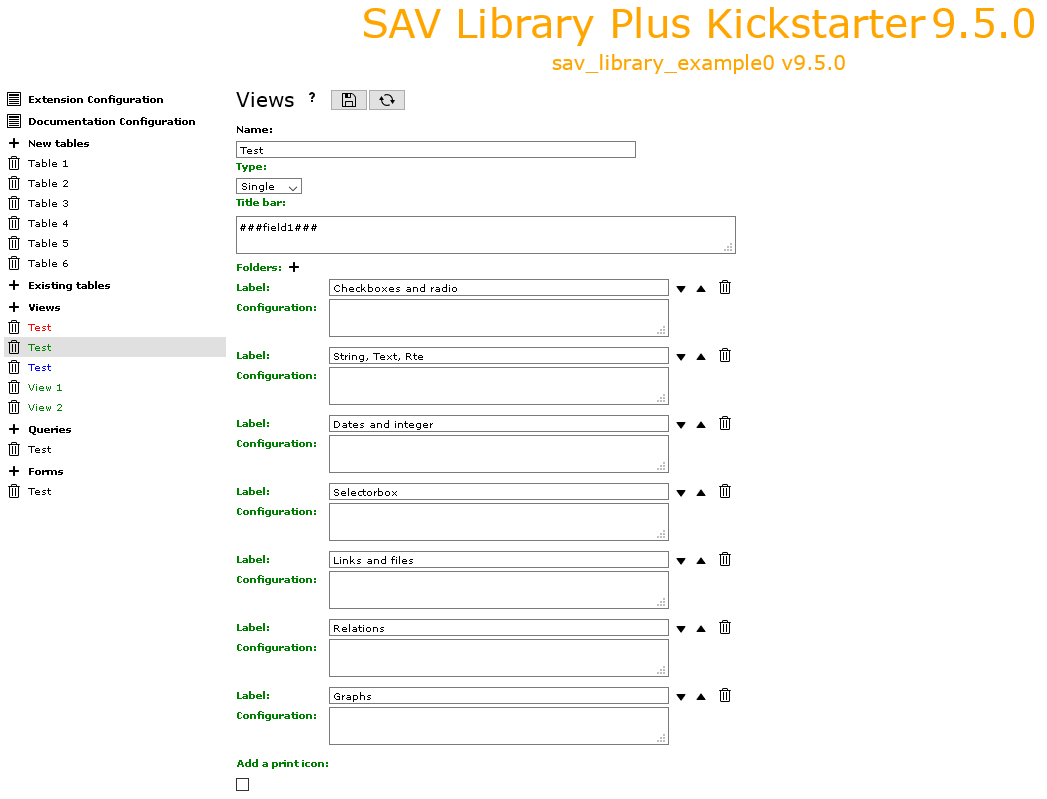The width and height of the screenshot is (1047, 799).
Task: Open the View 2 item
Action: pyautogui.click(x=45, y=407)
